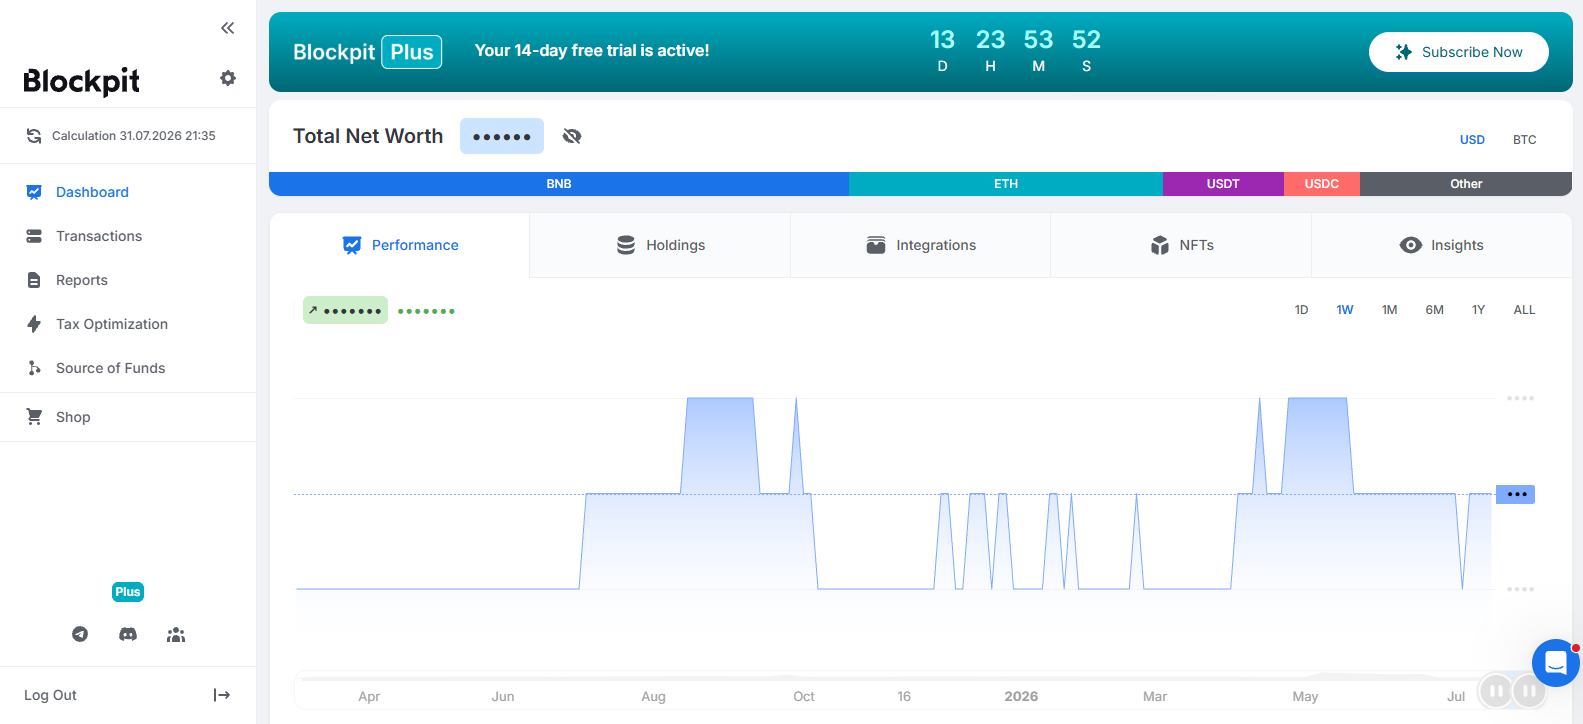Click the Reports document icon
Image resolution: width=1583 pixels, height=724 pixels.
point(34,280)
